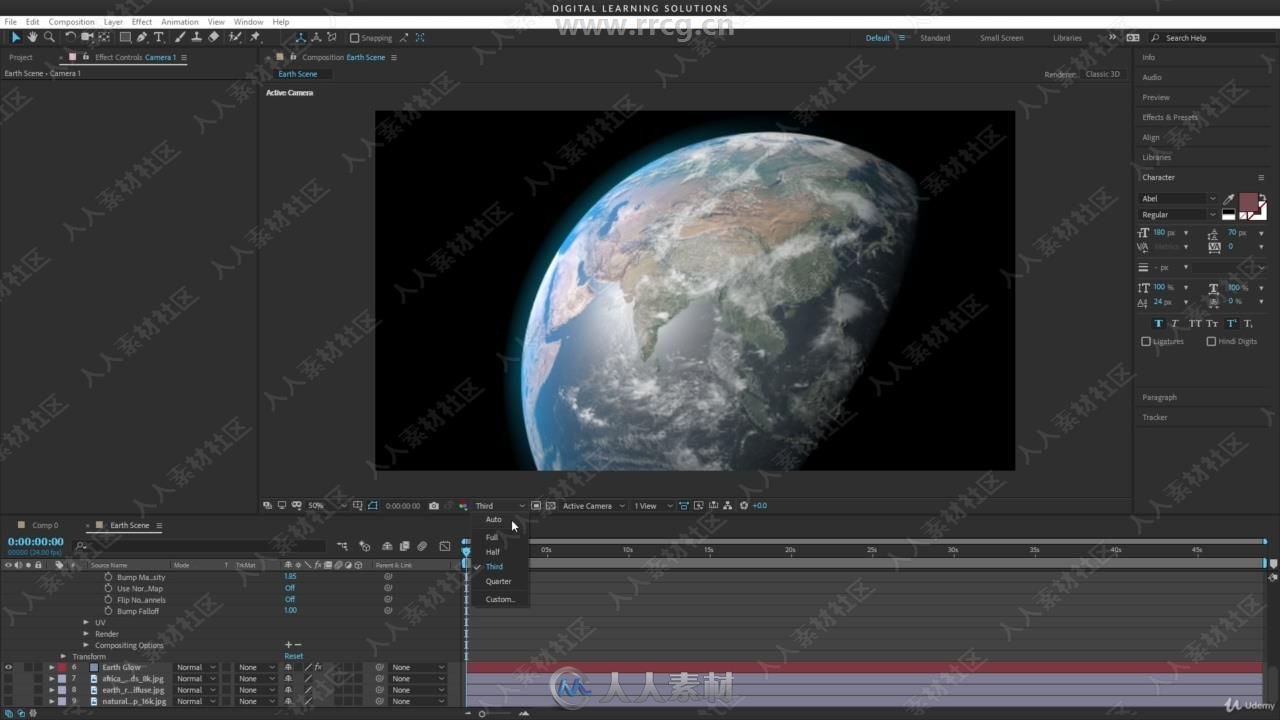Click the Graph Editor icon in timeline
Image resolution: width=1280 pixels, height=720 pixels.
(x=445, y=546)
